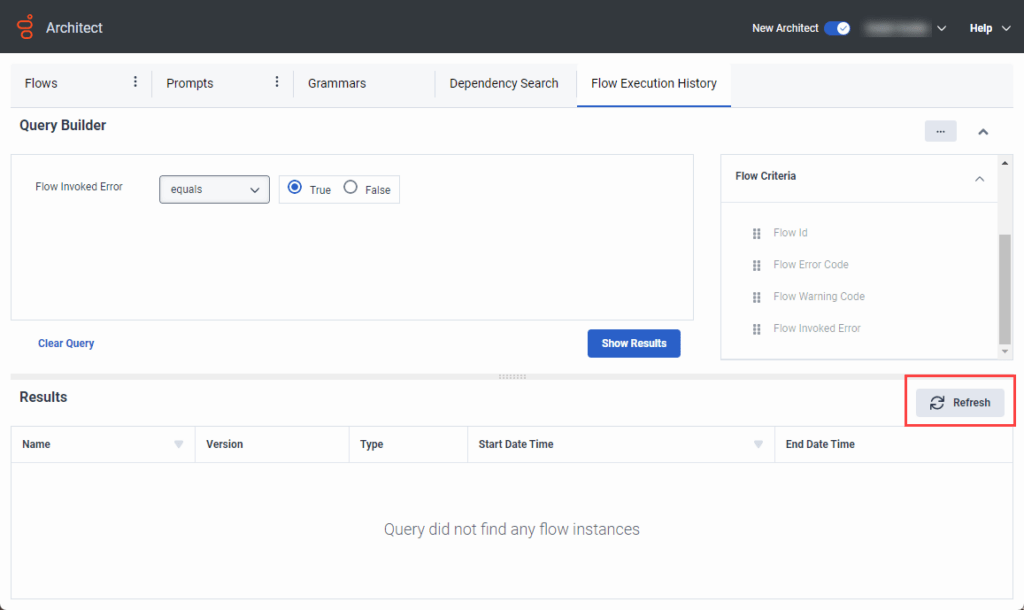Screen dimensions: 1024x610
Task: Open the Prompts kebab menu
Action: 276,82
